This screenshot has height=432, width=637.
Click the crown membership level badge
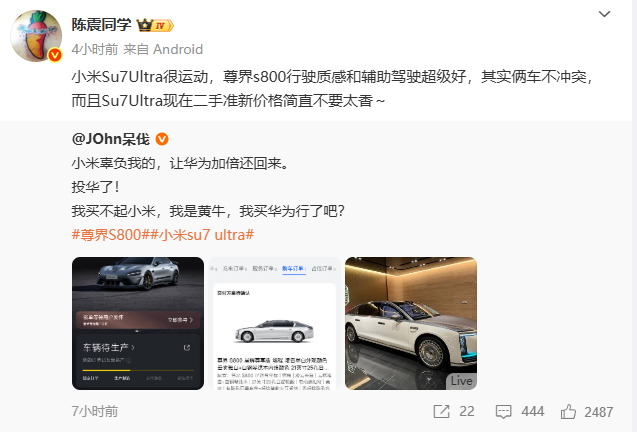[155, 25]
